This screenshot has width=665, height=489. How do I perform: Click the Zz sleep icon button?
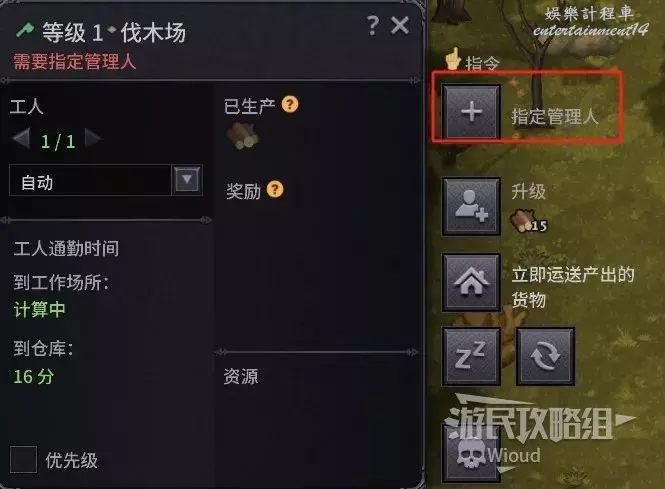tap(471, 356)
